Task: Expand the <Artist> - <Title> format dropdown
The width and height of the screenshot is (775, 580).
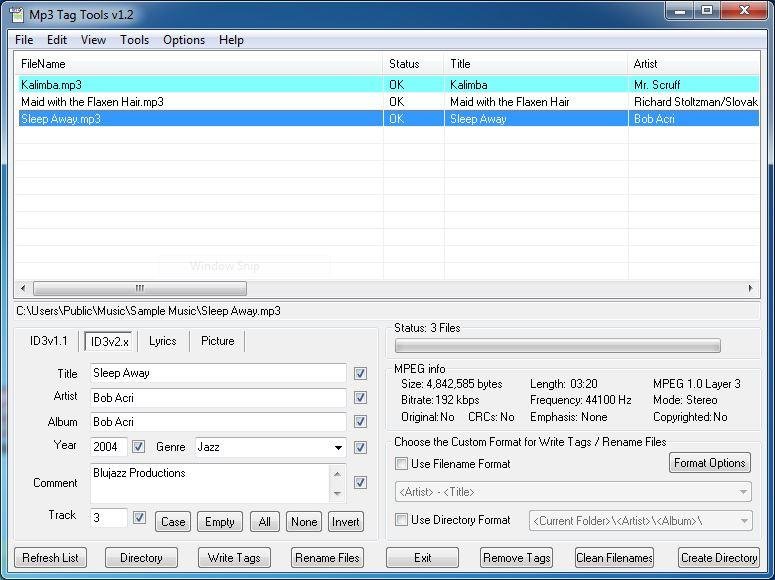Action: click(x=743, y=492)
